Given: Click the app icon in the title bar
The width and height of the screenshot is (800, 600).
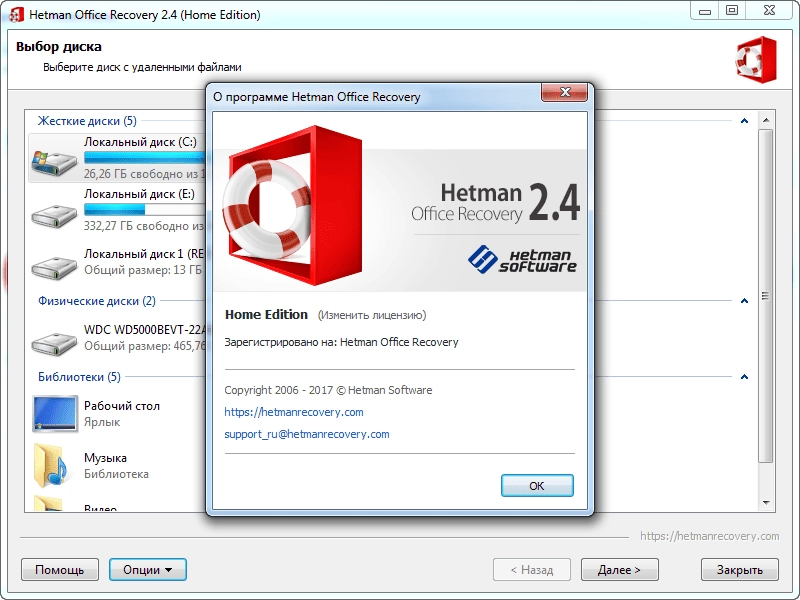Looking at the screenshot, I should pyautogui.click(x=16, y=15).
